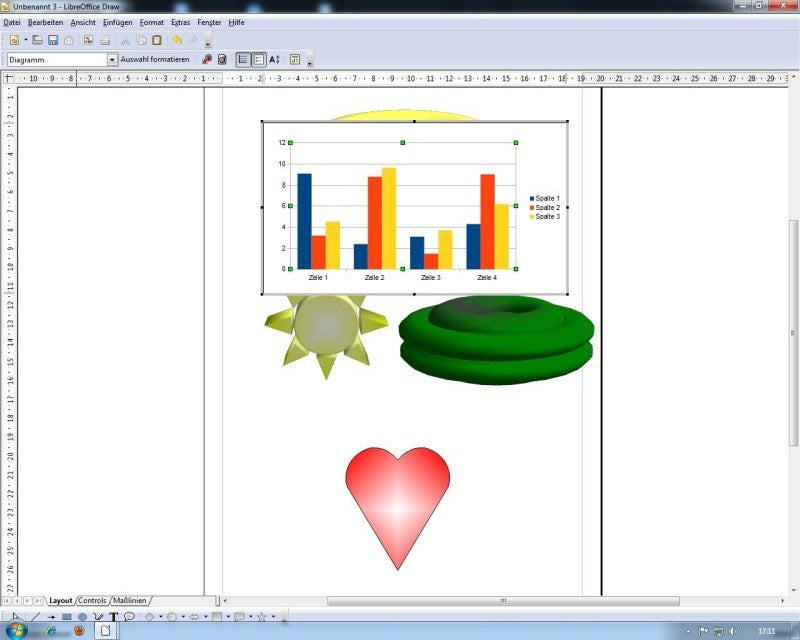Open the Flowchart dropdown arrow

coord(228,617)
